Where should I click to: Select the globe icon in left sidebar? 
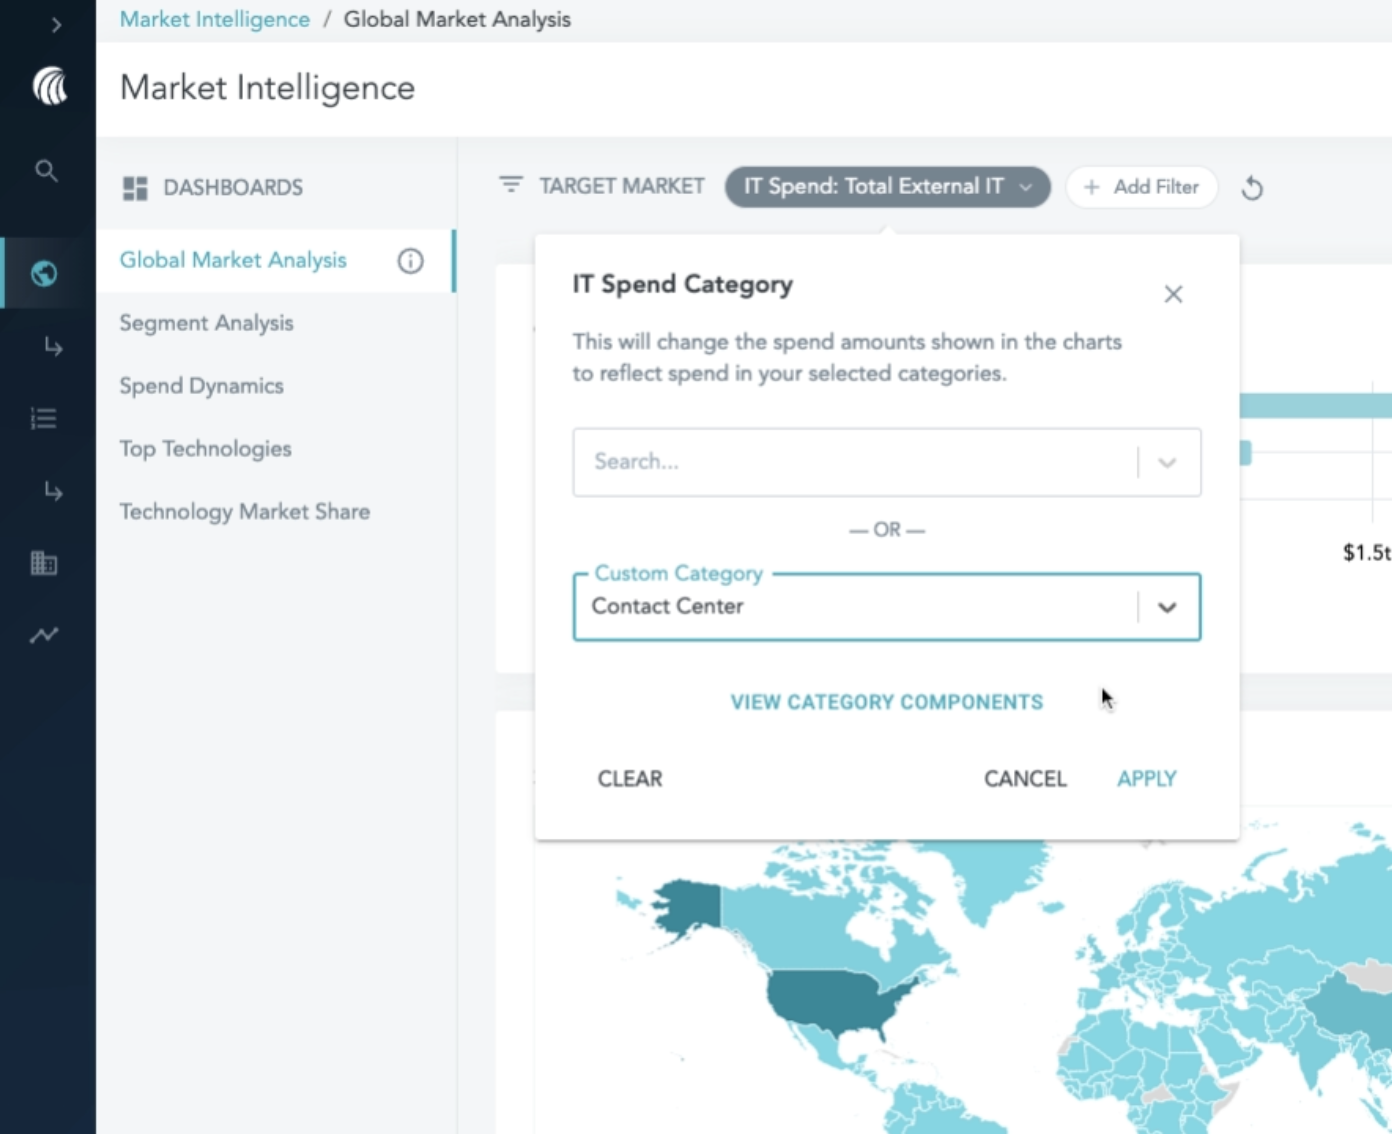point(44,273)
